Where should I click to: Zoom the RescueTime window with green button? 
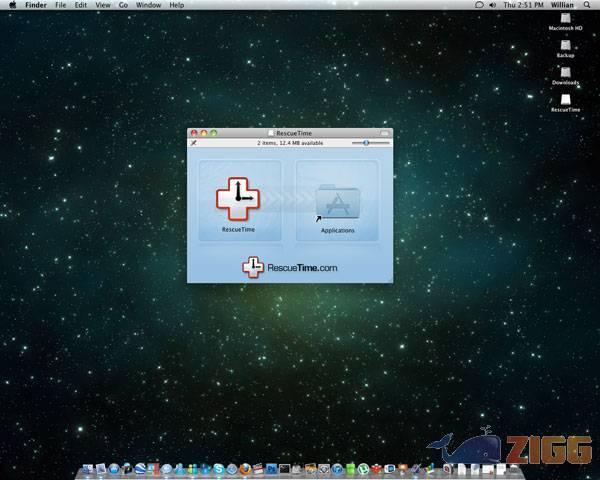pyautogui.click(x=214, y=133)
